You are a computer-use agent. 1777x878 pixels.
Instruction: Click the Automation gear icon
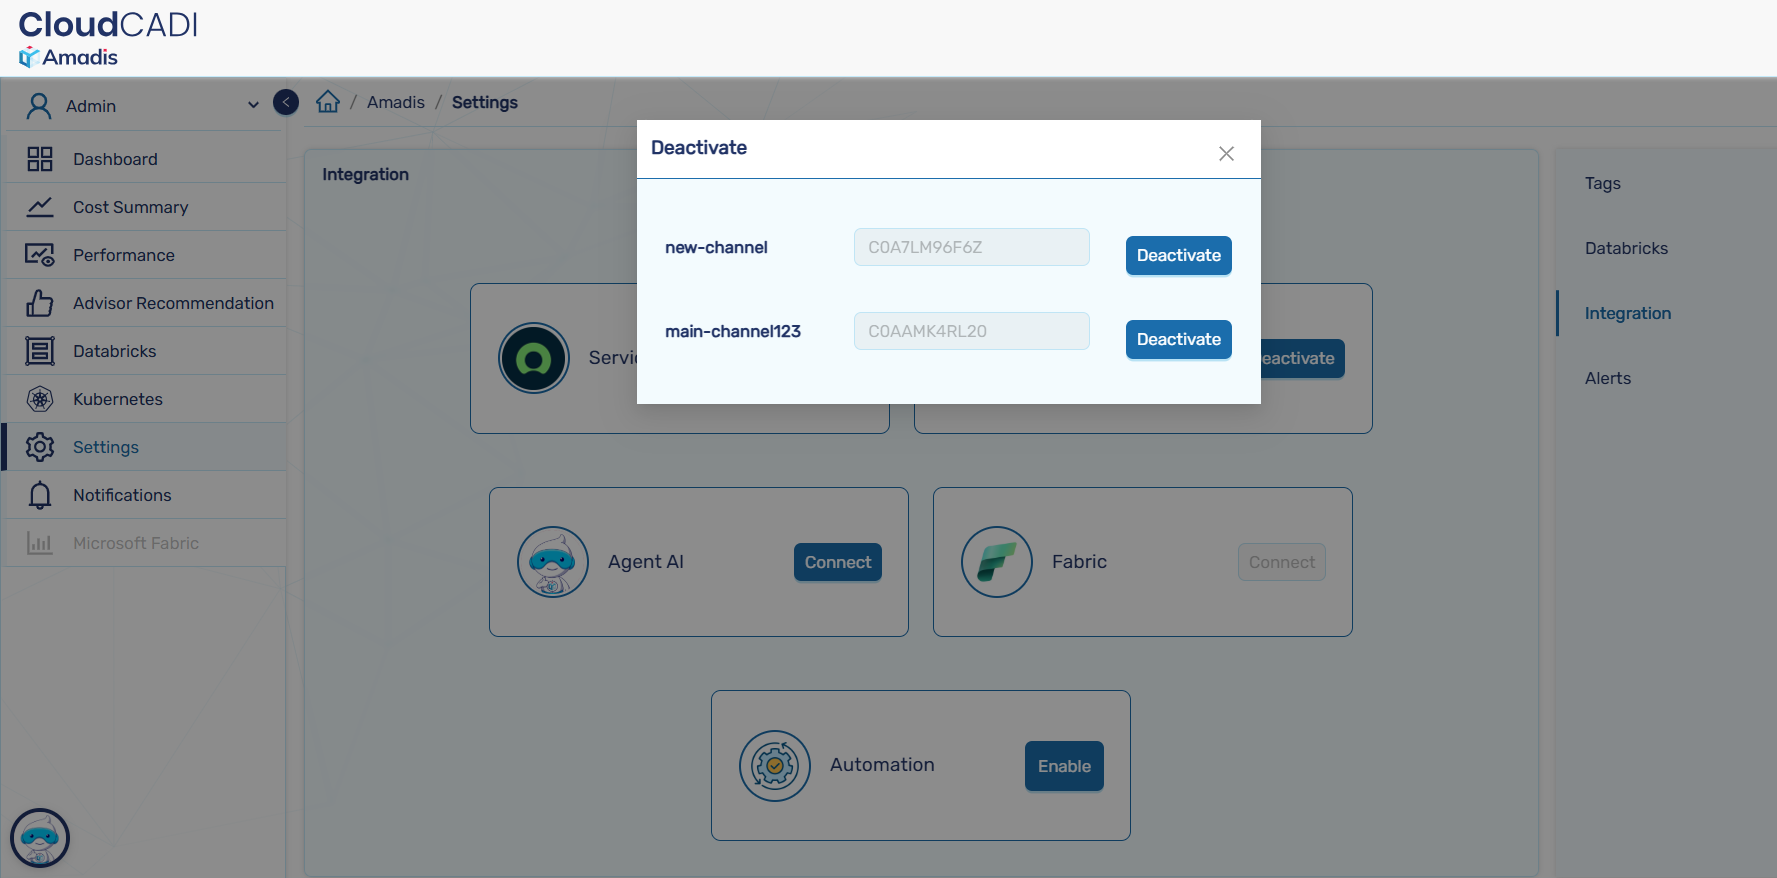774,766
